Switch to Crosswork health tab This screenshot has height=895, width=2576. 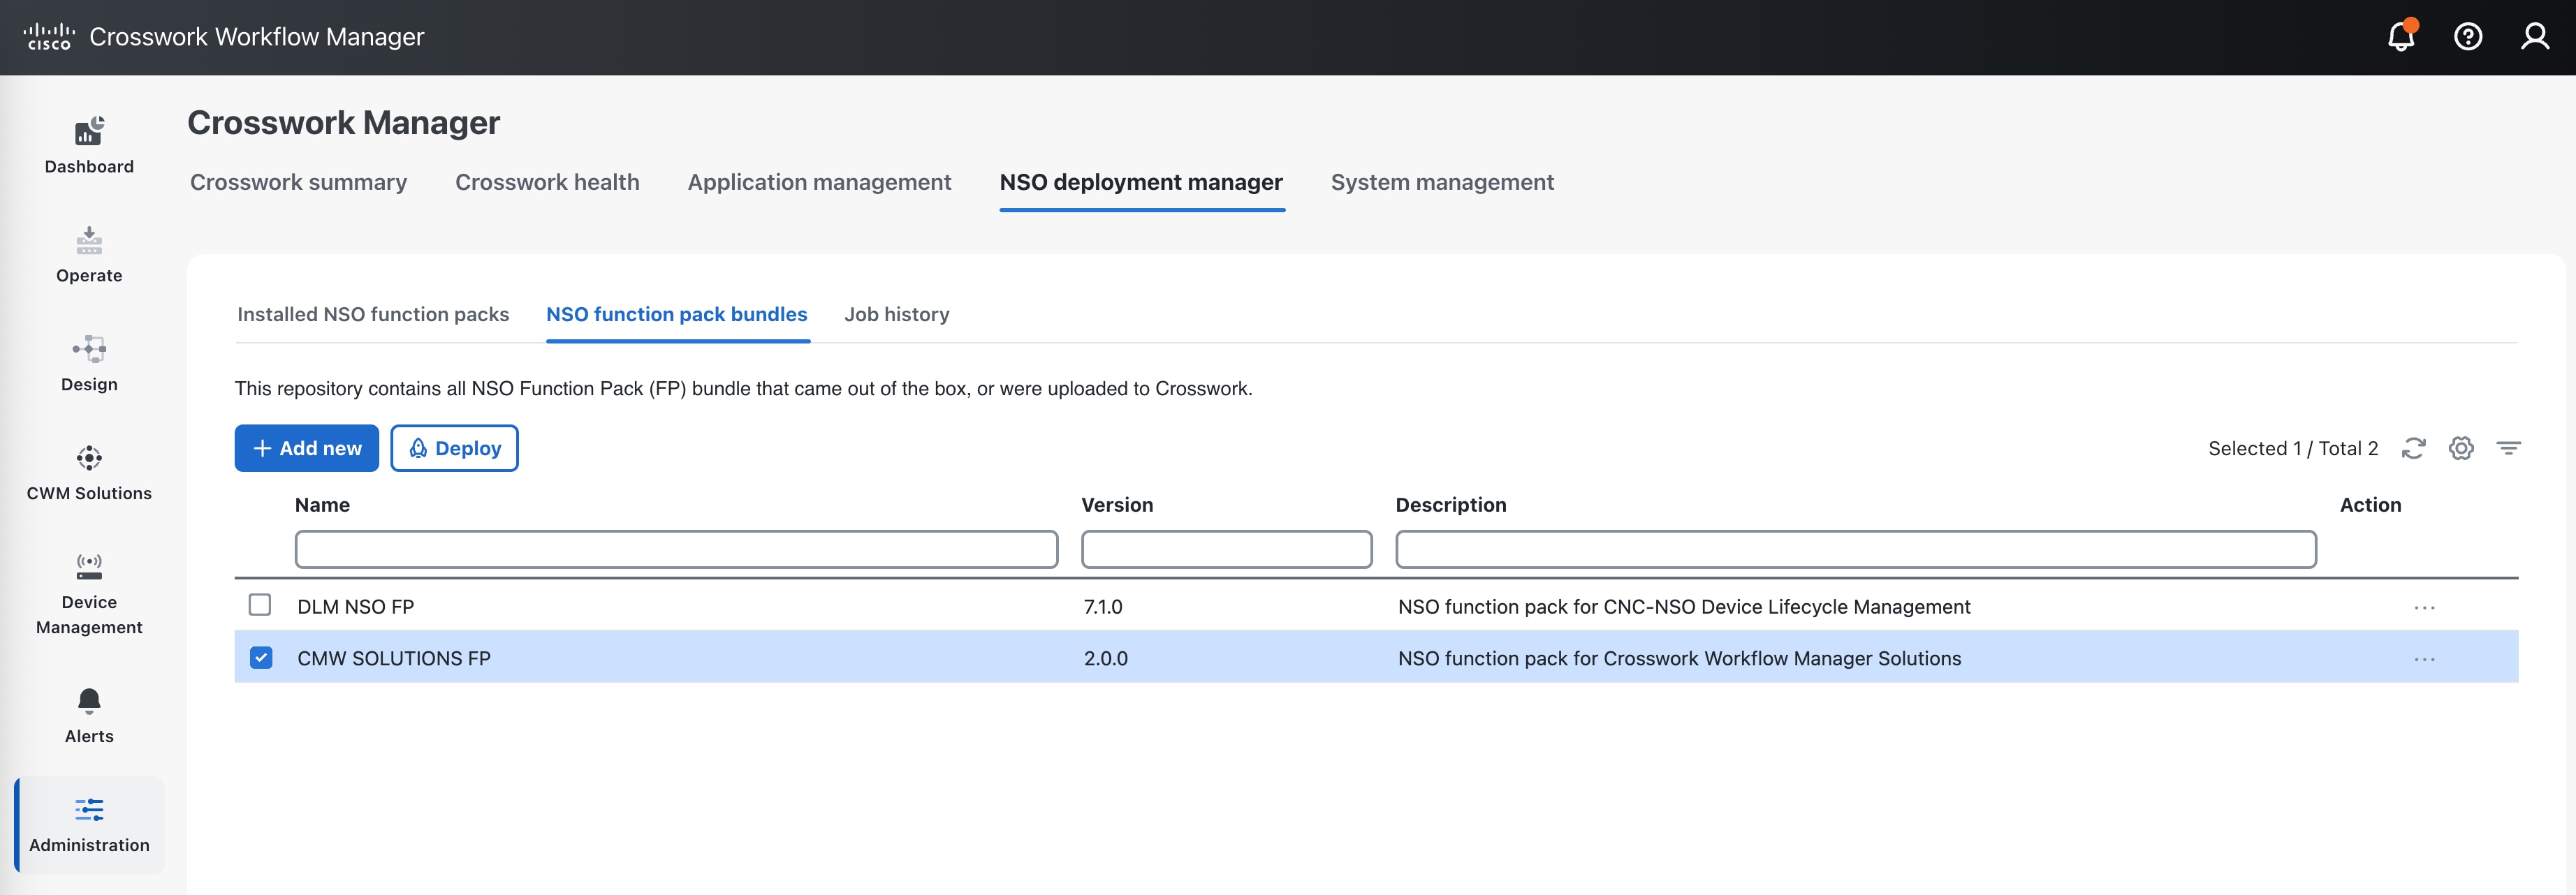pos(547,182)
